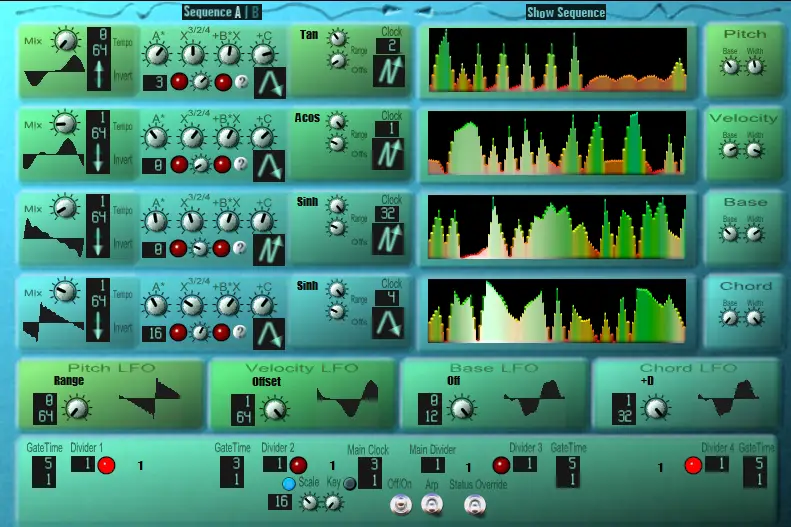Click the triangle shape icon under +C in Pitch row
The width and height of the screenshot is (791, 527).
click(270, 83)
